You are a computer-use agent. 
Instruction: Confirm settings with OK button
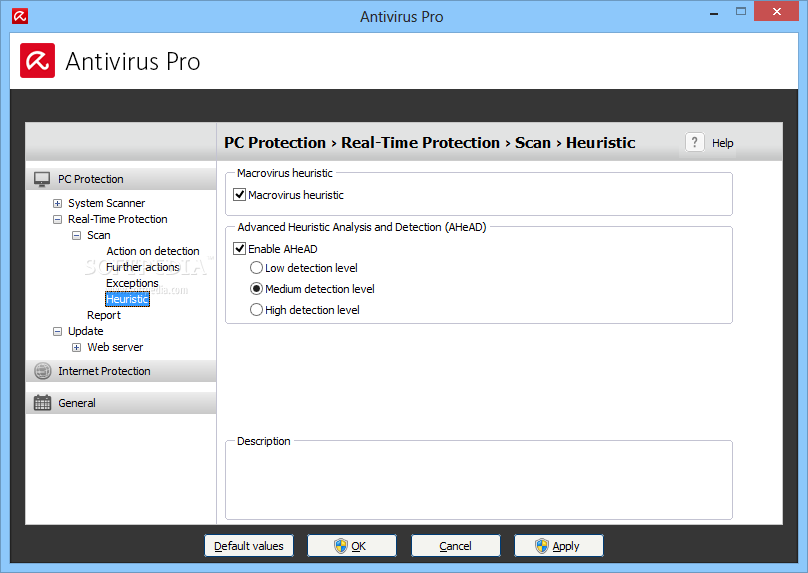coord(352,546)
